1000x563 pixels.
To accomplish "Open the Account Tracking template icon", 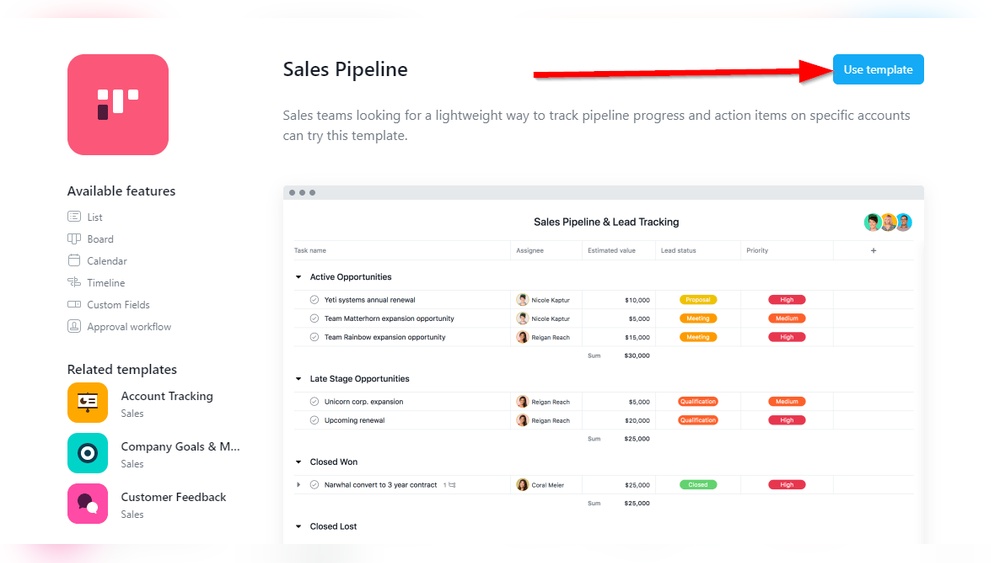I will (87, 402).
